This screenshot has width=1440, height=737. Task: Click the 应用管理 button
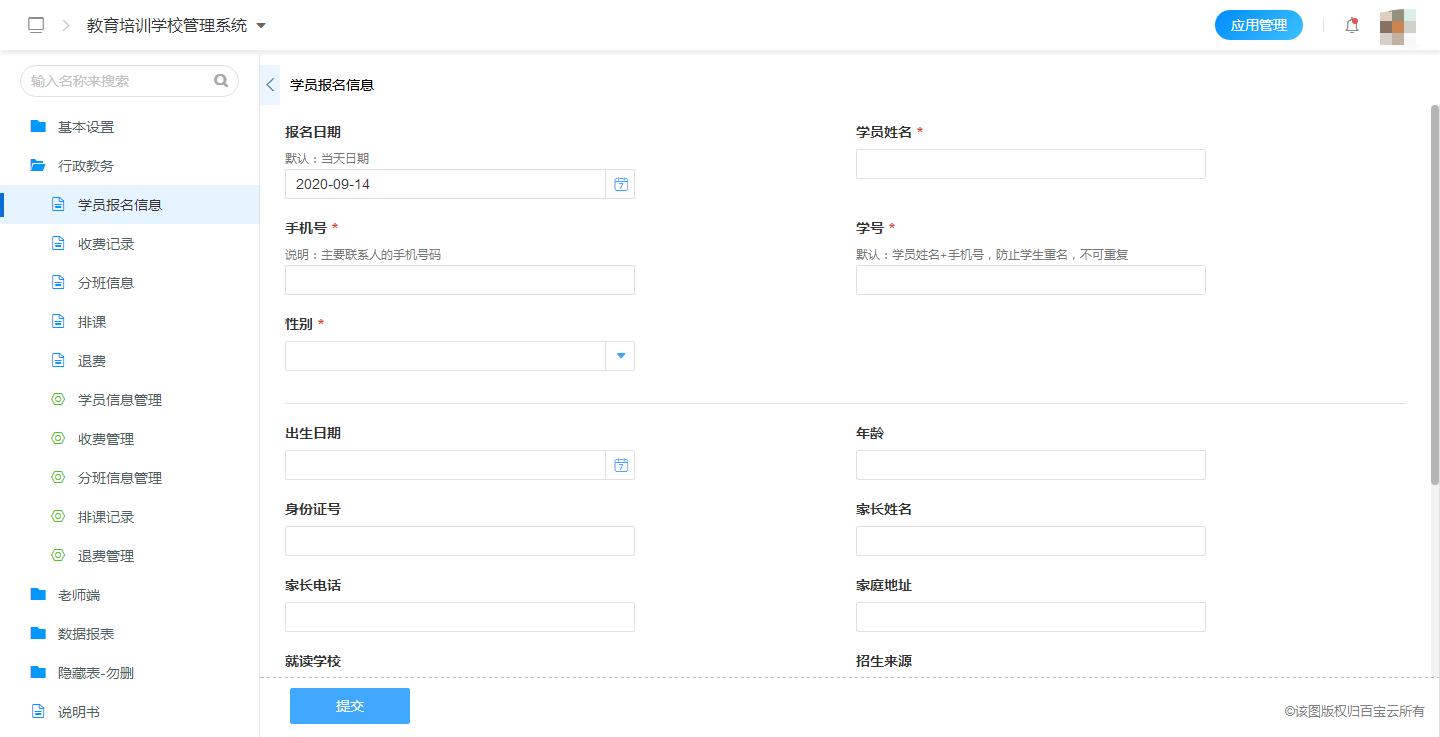(1259, 24)
